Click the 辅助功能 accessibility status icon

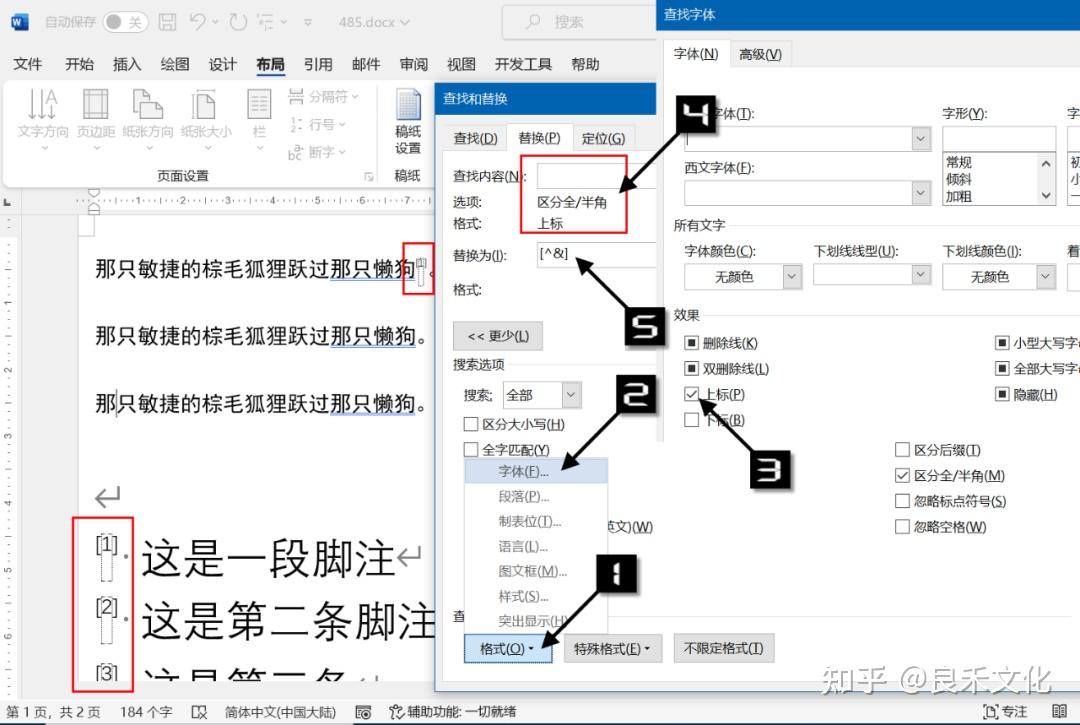tap(397, 711)
